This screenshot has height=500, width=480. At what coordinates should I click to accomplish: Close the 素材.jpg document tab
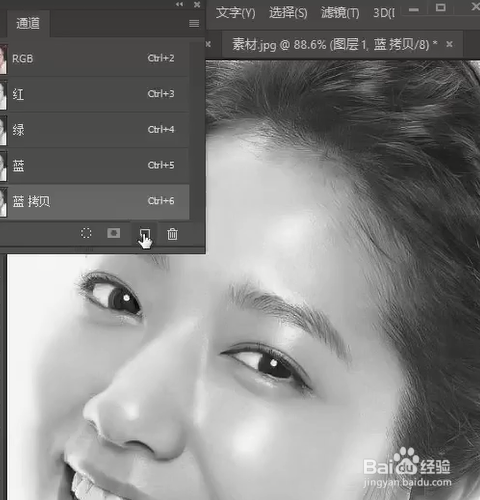[449, 44]
